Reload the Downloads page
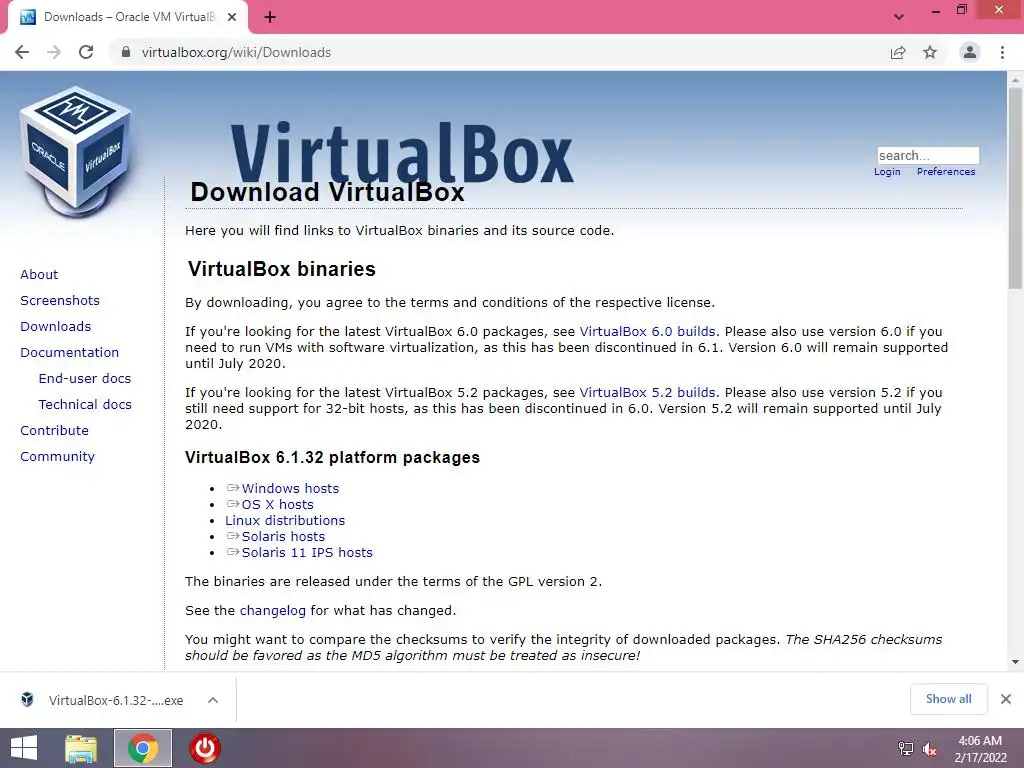Screen dimensions: 1024x768 [86, 52]
